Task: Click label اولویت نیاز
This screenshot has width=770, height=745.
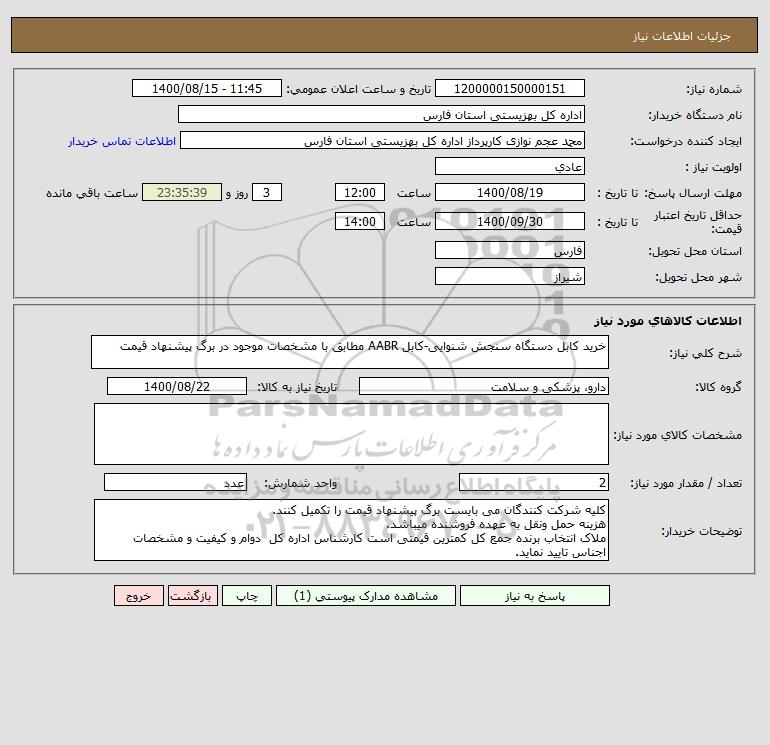Action: coord(714,167)
